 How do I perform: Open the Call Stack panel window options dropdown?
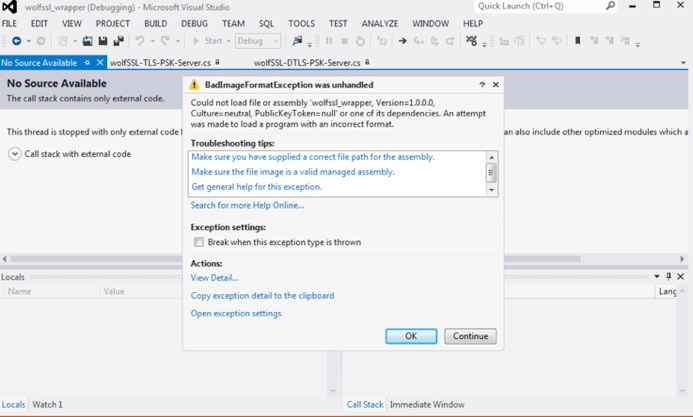(657, 277)
